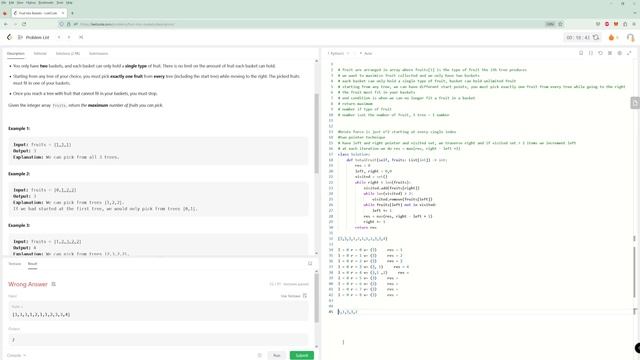The image size is (640, 360).
Task: Click the format code braces icon
Action: pyautogui.click(x=591, y=53)
